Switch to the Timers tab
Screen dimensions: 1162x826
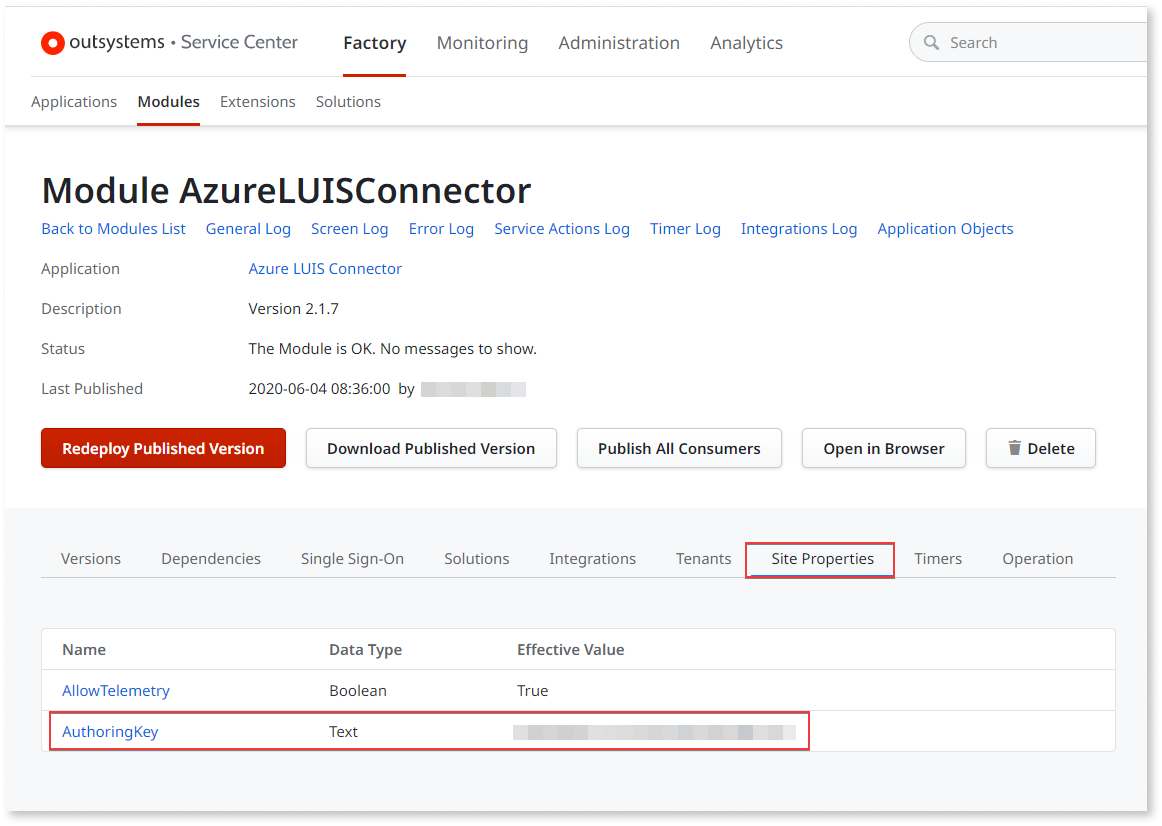(x=937, y=558)
